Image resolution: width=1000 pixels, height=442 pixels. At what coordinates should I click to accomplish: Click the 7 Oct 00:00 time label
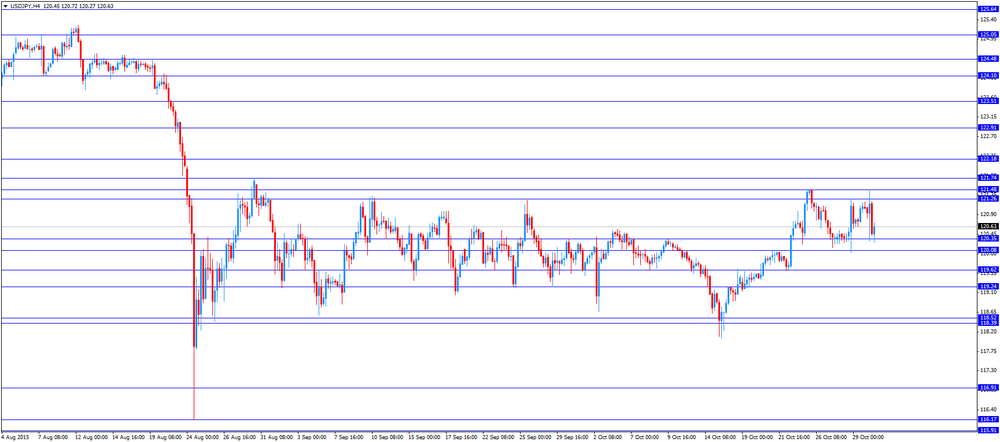[x=645, y=438]
